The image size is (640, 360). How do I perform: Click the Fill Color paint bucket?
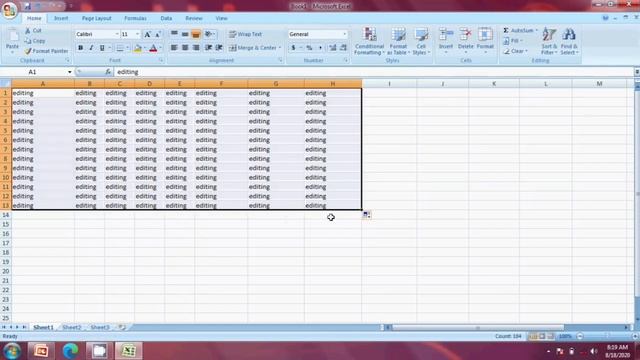[138, 48]
